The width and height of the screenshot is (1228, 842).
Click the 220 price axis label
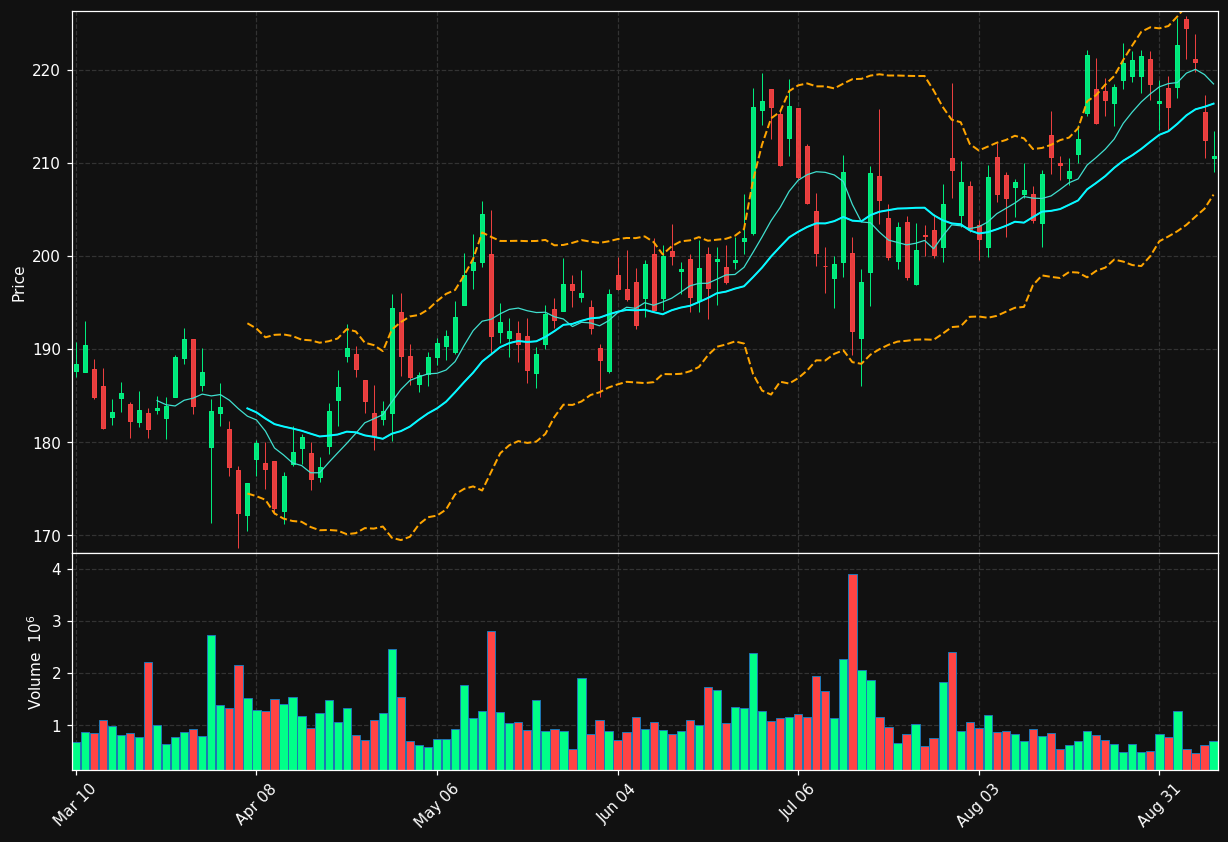47,70
